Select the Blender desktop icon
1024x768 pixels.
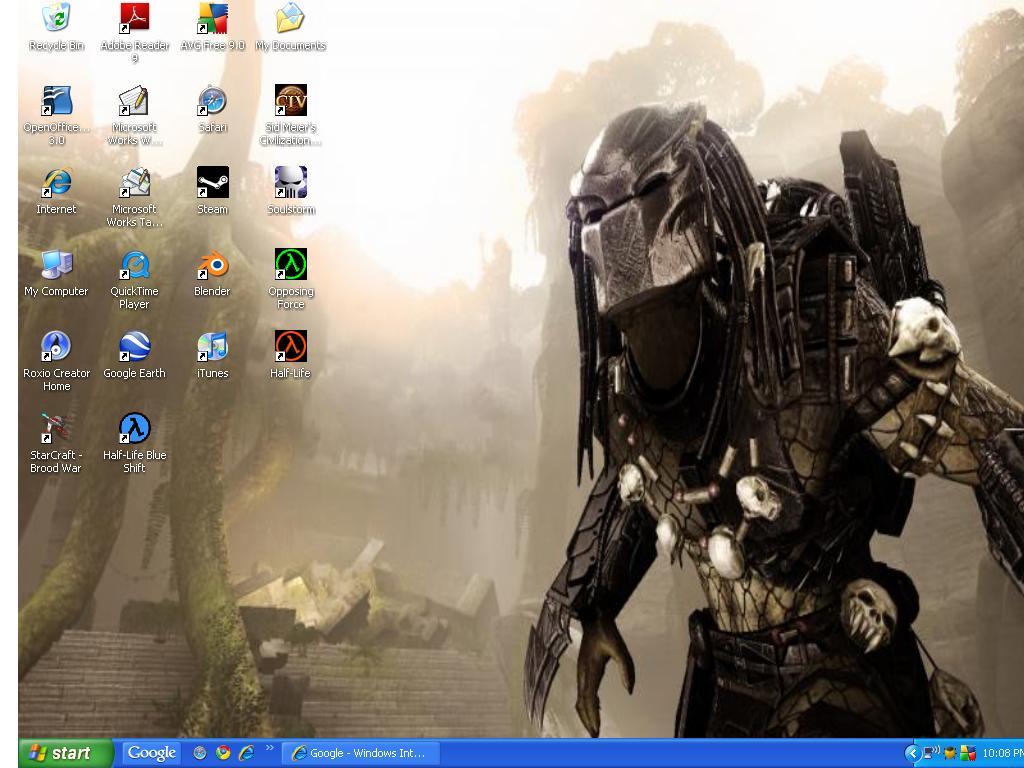pos(212,265)
